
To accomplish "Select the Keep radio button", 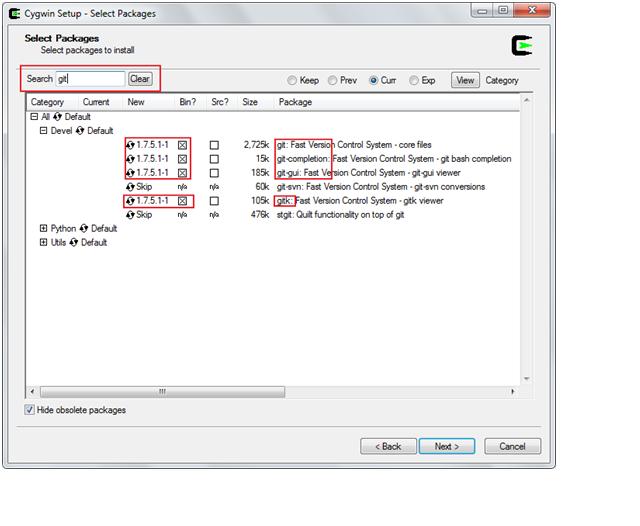I will (x=292, y=80).
